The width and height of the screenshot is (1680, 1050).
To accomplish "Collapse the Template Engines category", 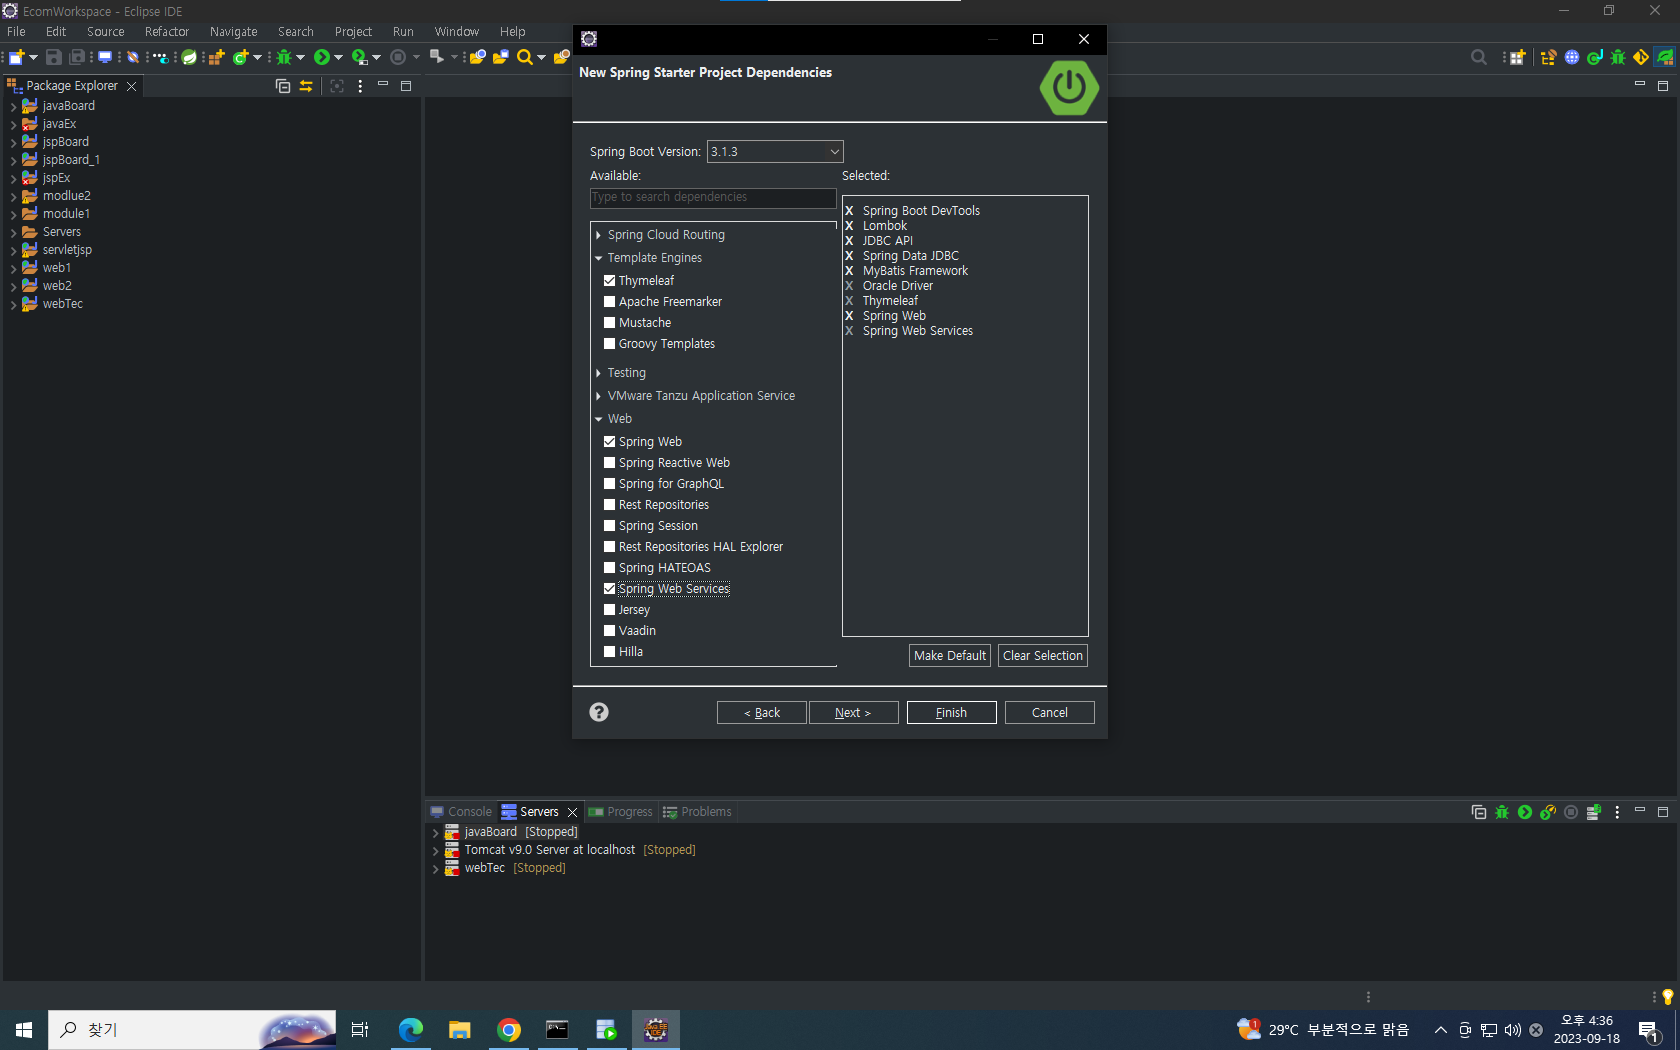I will click(x=598, y=258).
